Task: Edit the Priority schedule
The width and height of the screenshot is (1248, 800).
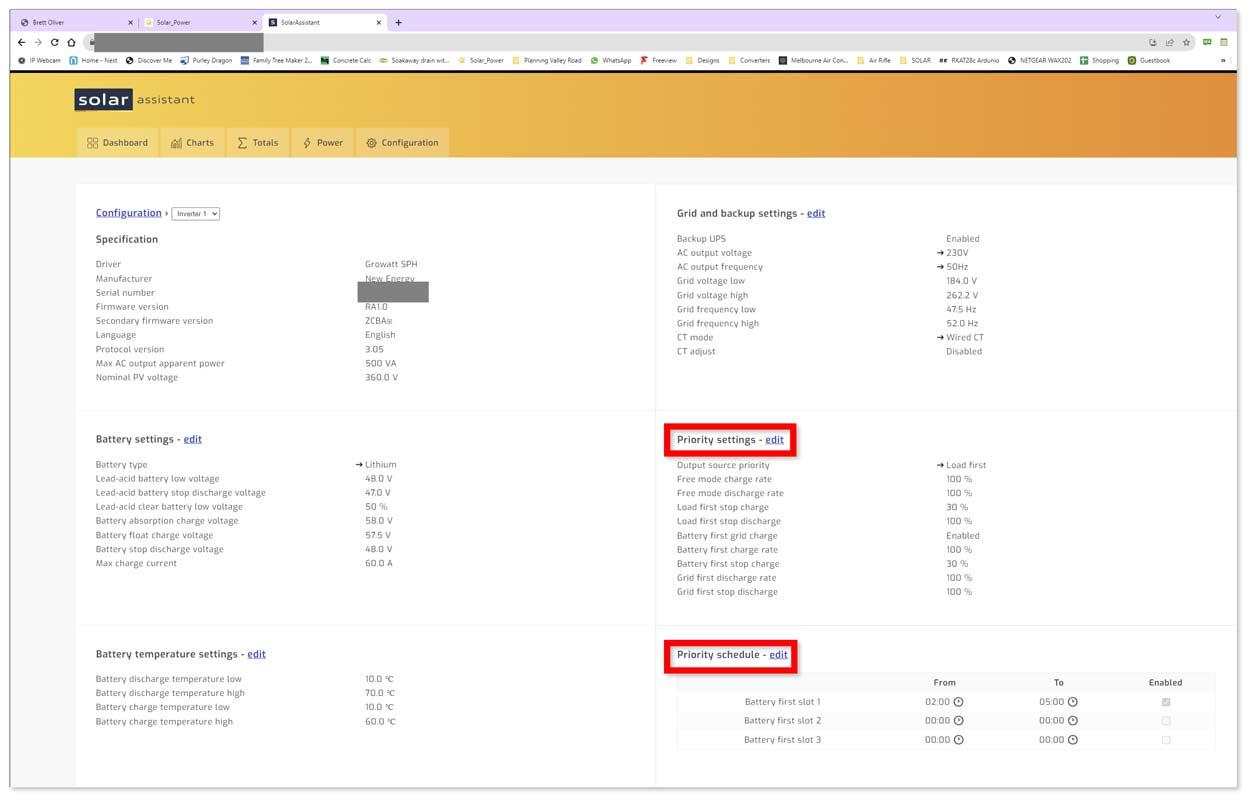Action: tap(779, 655)
